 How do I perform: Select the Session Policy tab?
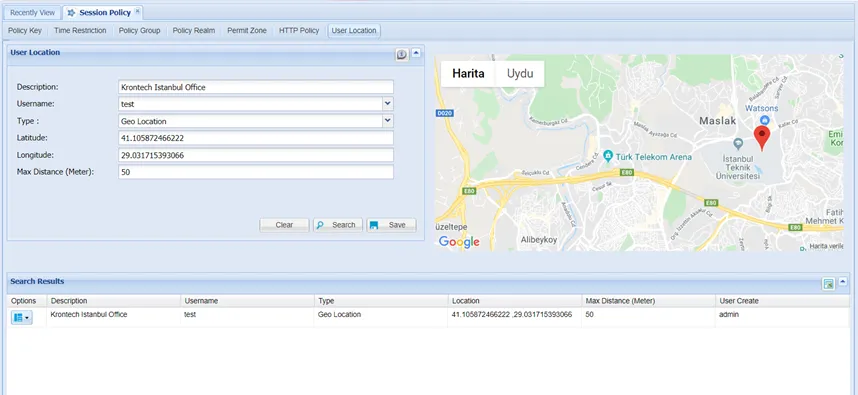(x=104, y=13)
